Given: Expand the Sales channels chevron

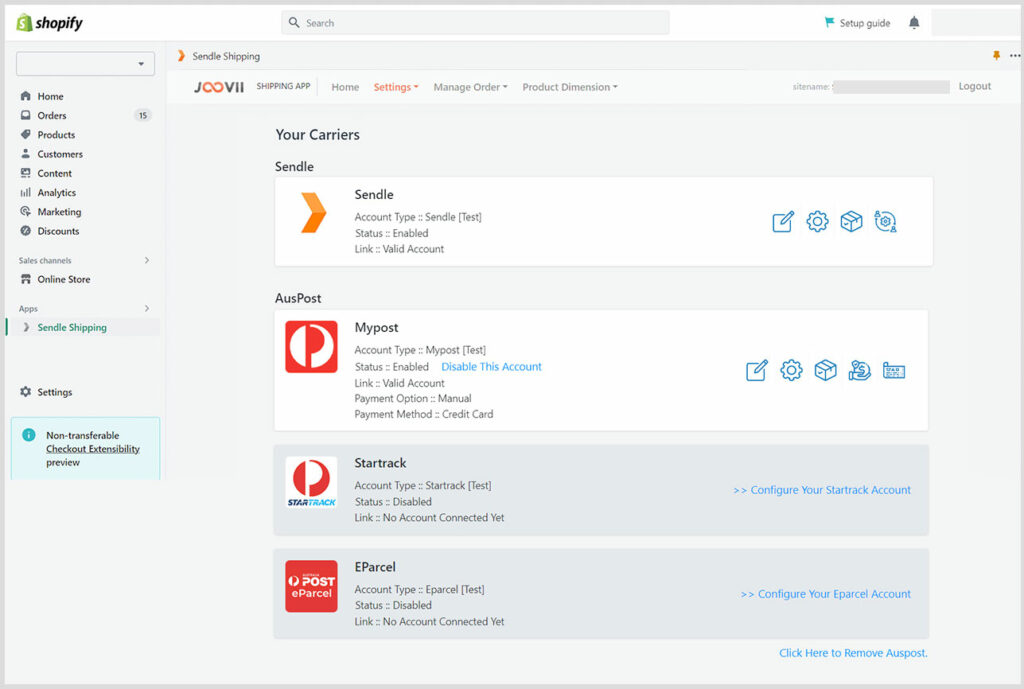Looking at the screenshot, I should click(147, 260).
